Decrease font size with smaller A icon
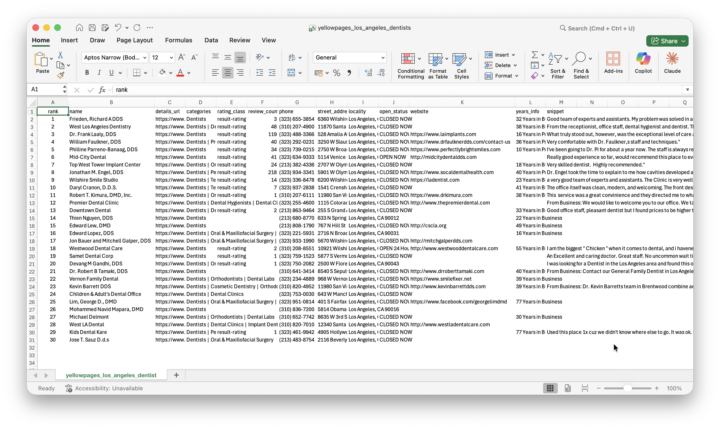The height and width of the screenshot is (430, 720). click(x=194, y=57)
